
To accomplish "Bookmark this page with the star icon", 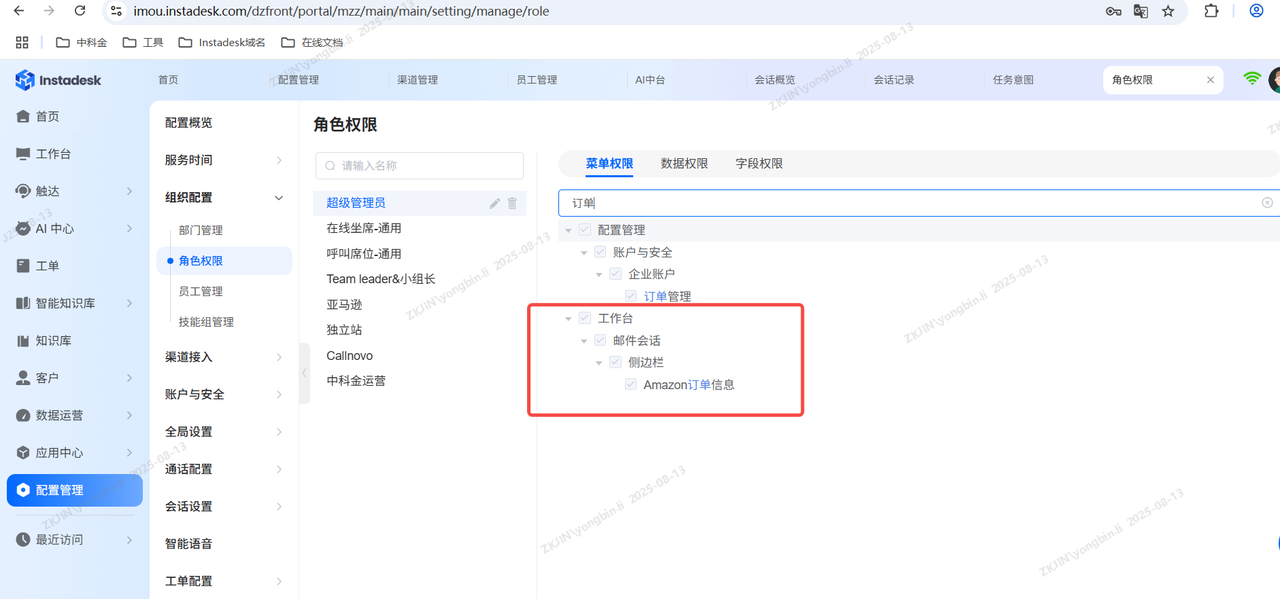I will (x=1168, y=12).
